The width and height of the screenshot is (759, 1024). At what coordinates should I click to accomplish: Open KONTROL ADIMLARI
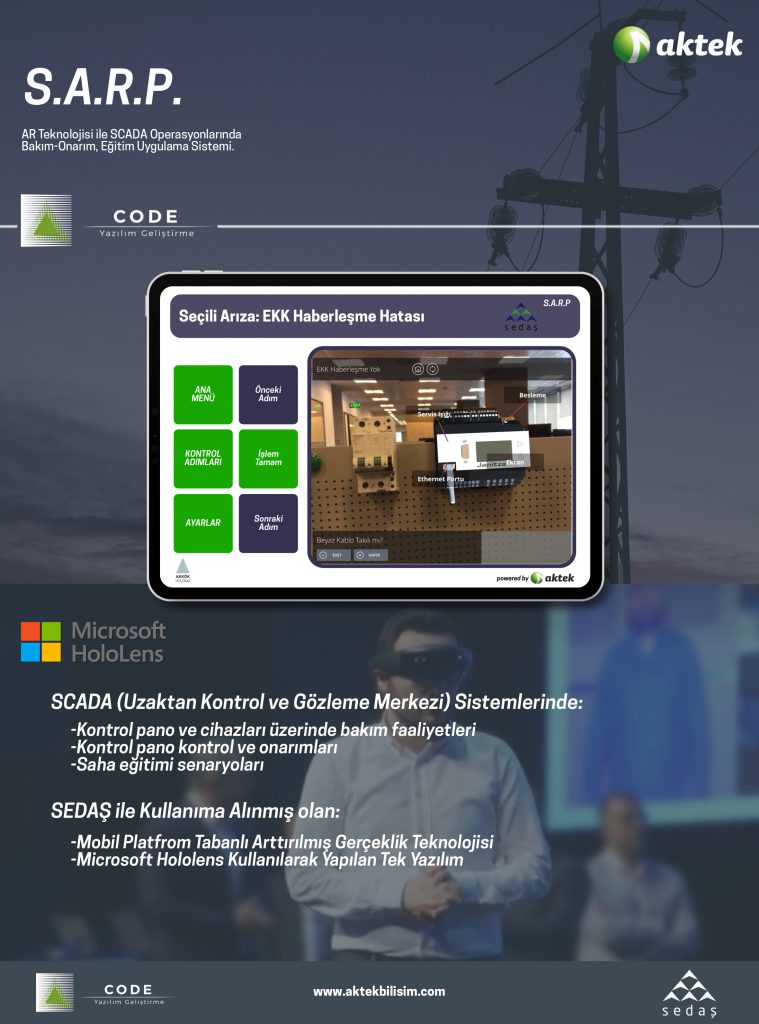pos(203,458)
